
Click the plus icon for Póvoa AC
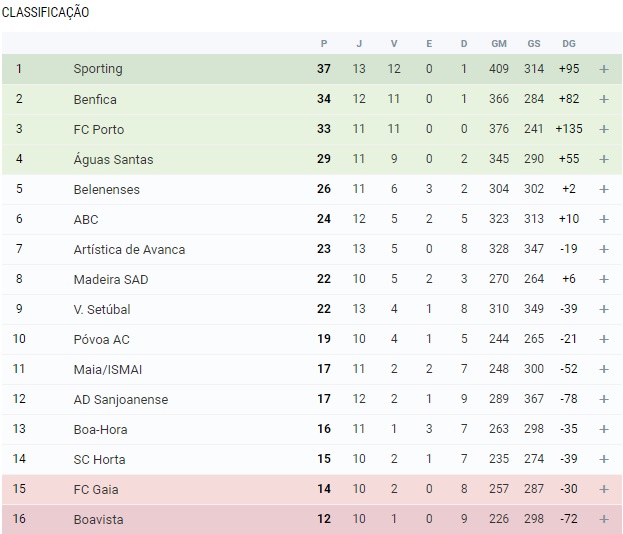603,339
